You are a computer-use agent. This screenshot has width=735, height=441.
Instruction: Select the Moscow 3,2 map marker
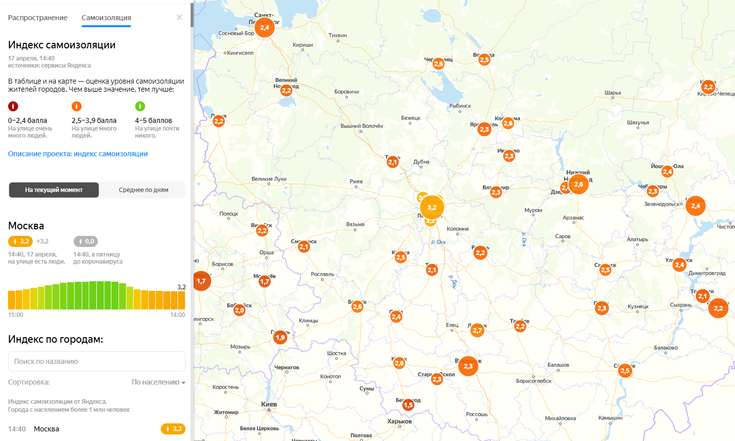coord(432,207)
